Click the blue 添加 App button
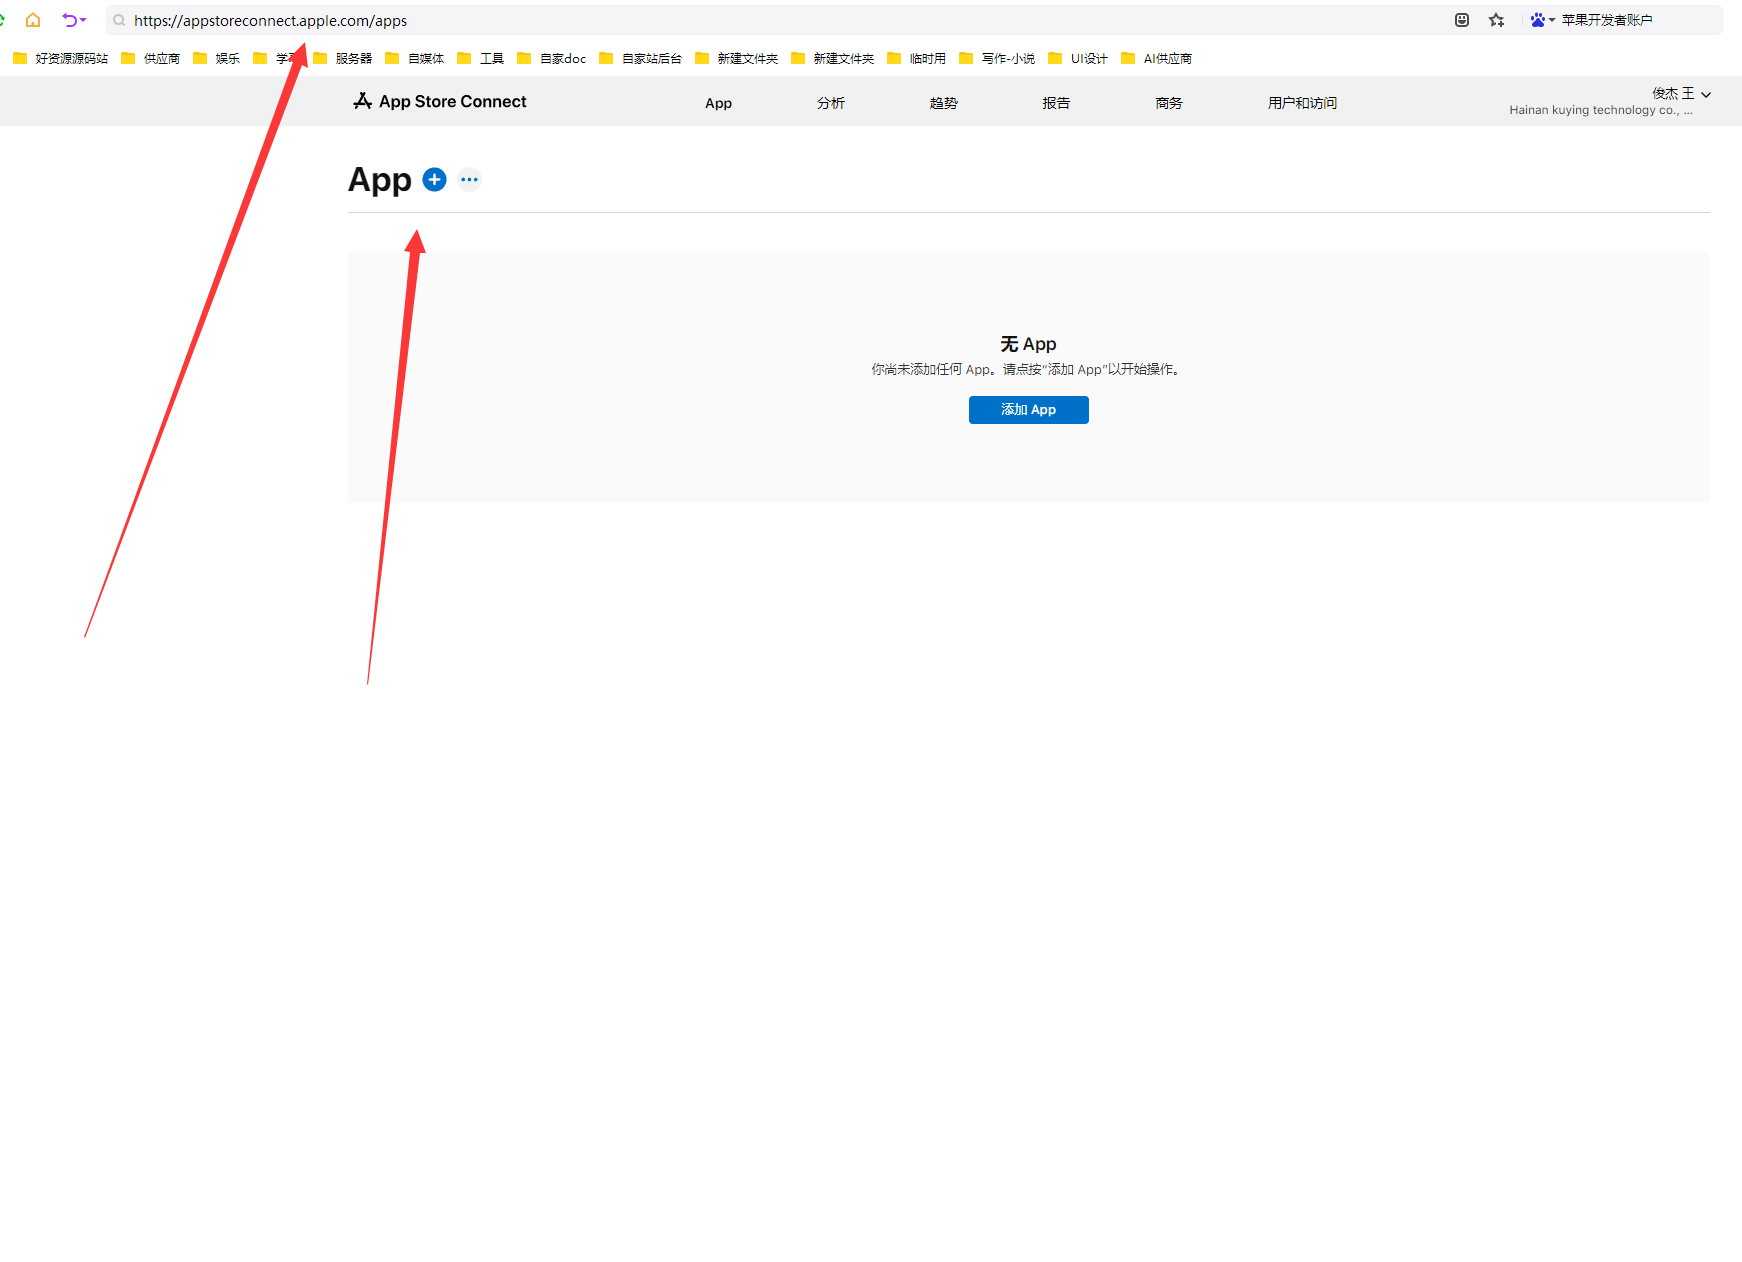Screen dimensions: 1742x1262 coord(1028,410)
